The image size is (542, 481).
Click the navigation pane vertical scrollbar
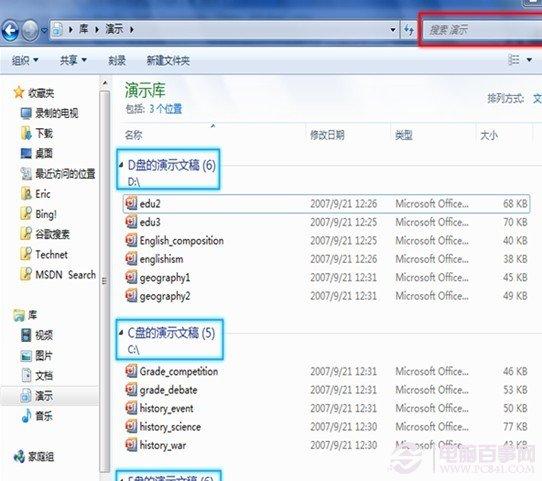pos(105,281)
